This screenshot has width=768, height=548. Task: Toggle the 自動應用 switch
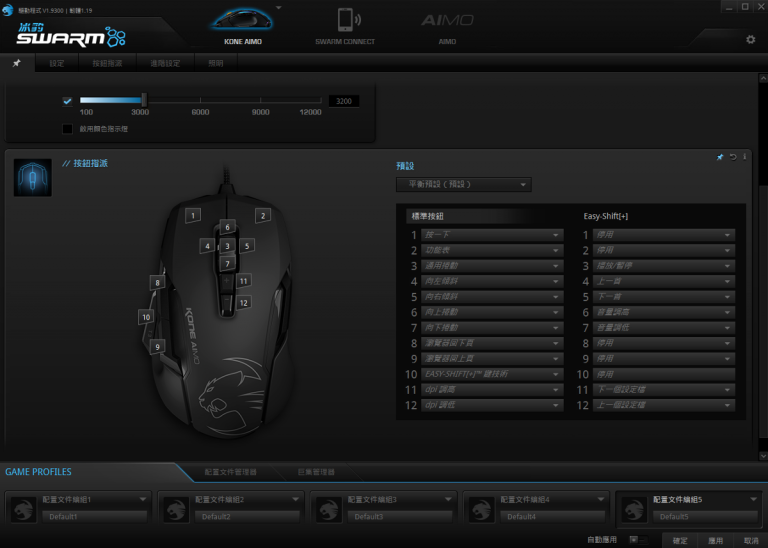pyautogui.click(x=638, y=539)
